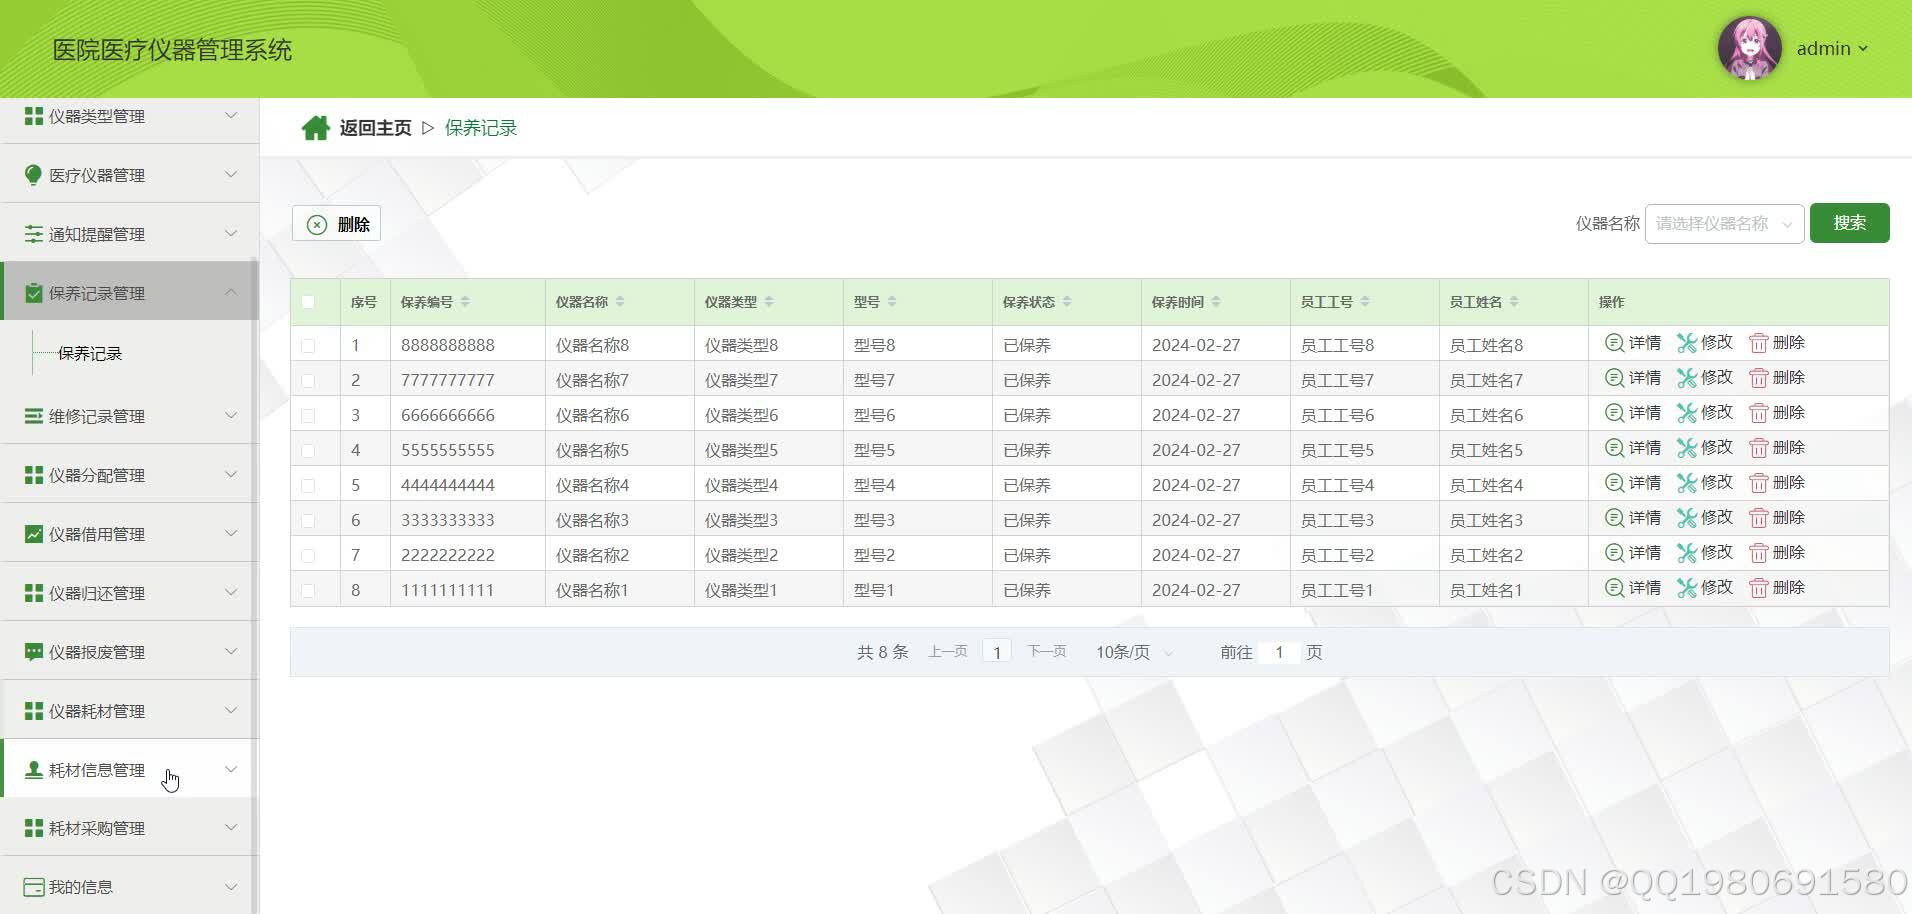
Task: Click trash icon for row 仪器名称3
Action: 1758,518
